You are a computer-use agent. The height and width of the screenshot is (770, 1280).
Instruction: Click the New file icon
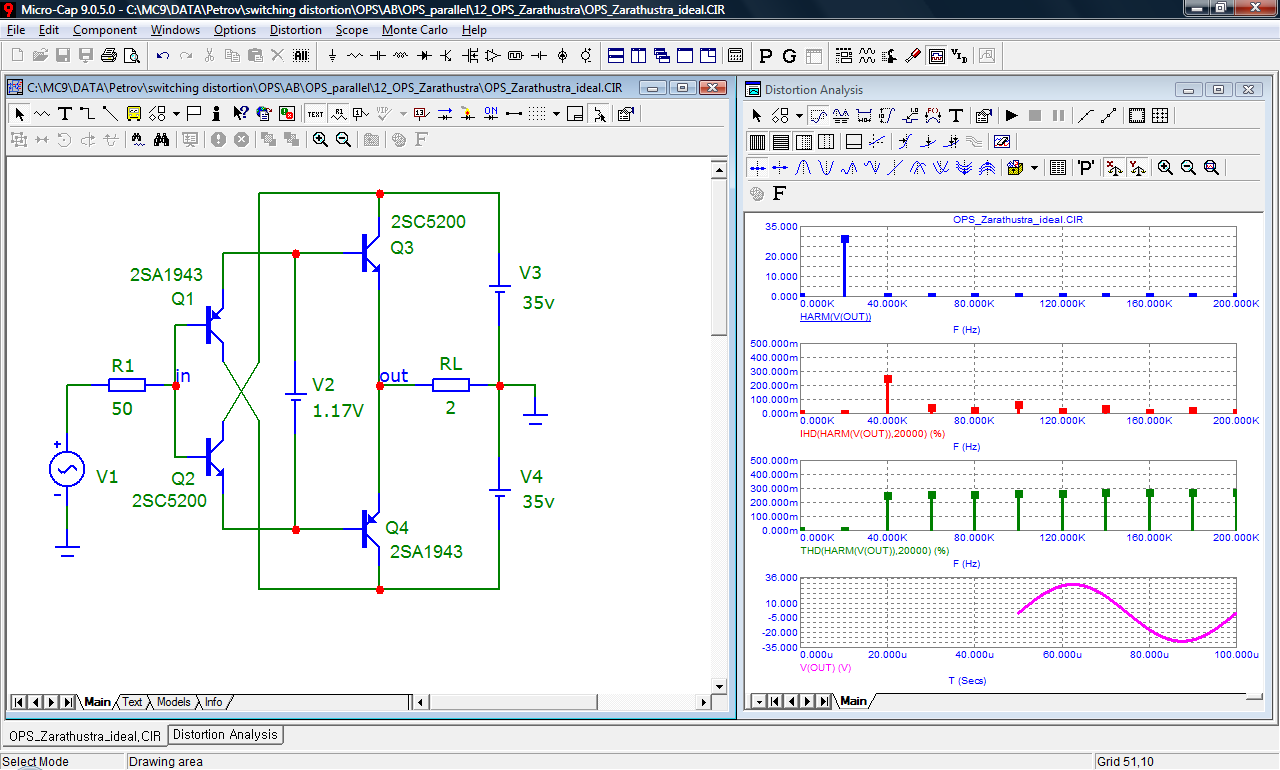(x=17, y=55)
